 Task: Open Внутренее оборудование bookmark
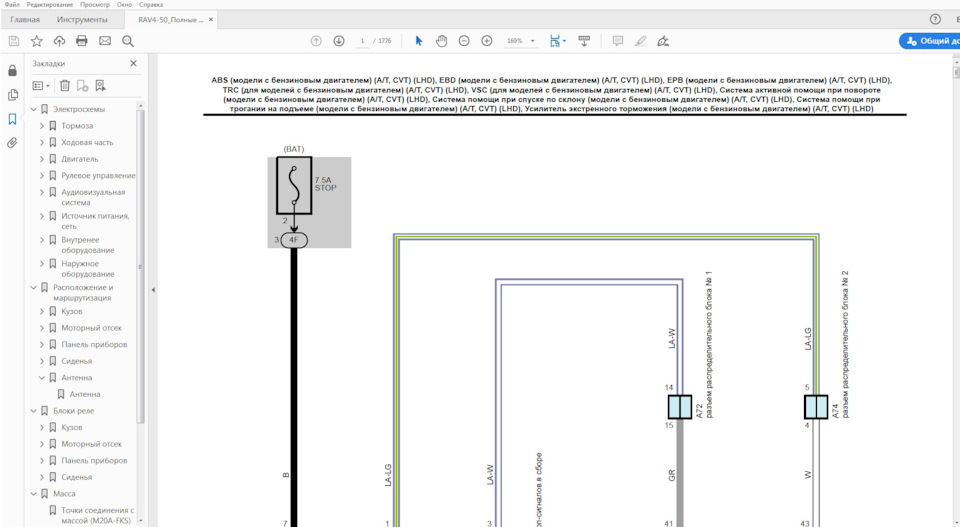click(88, 245)
